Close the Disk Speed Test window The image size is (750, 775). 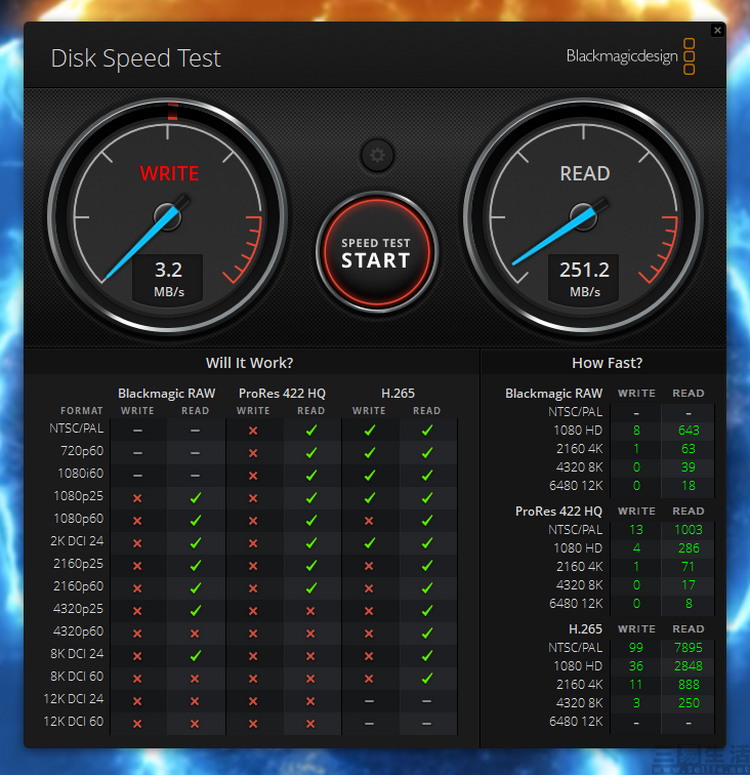coord(717,31)
